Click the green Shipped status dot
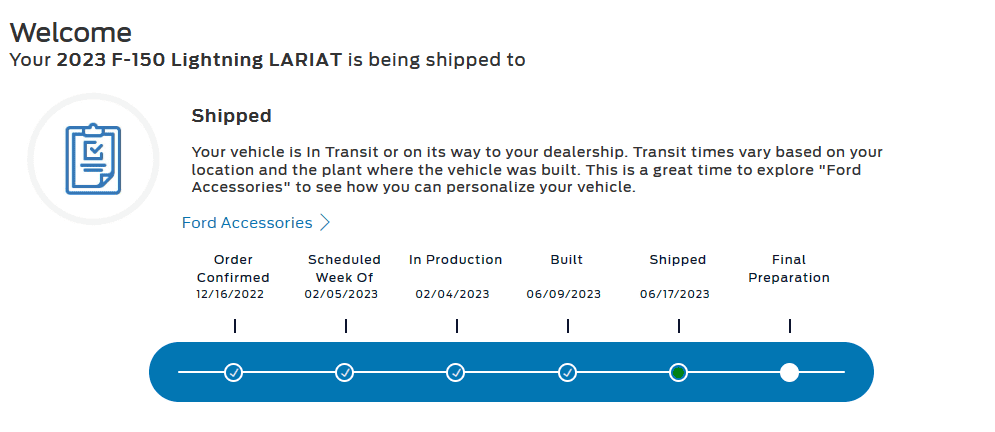Screen dimensions: 995x432 [678, 372]
